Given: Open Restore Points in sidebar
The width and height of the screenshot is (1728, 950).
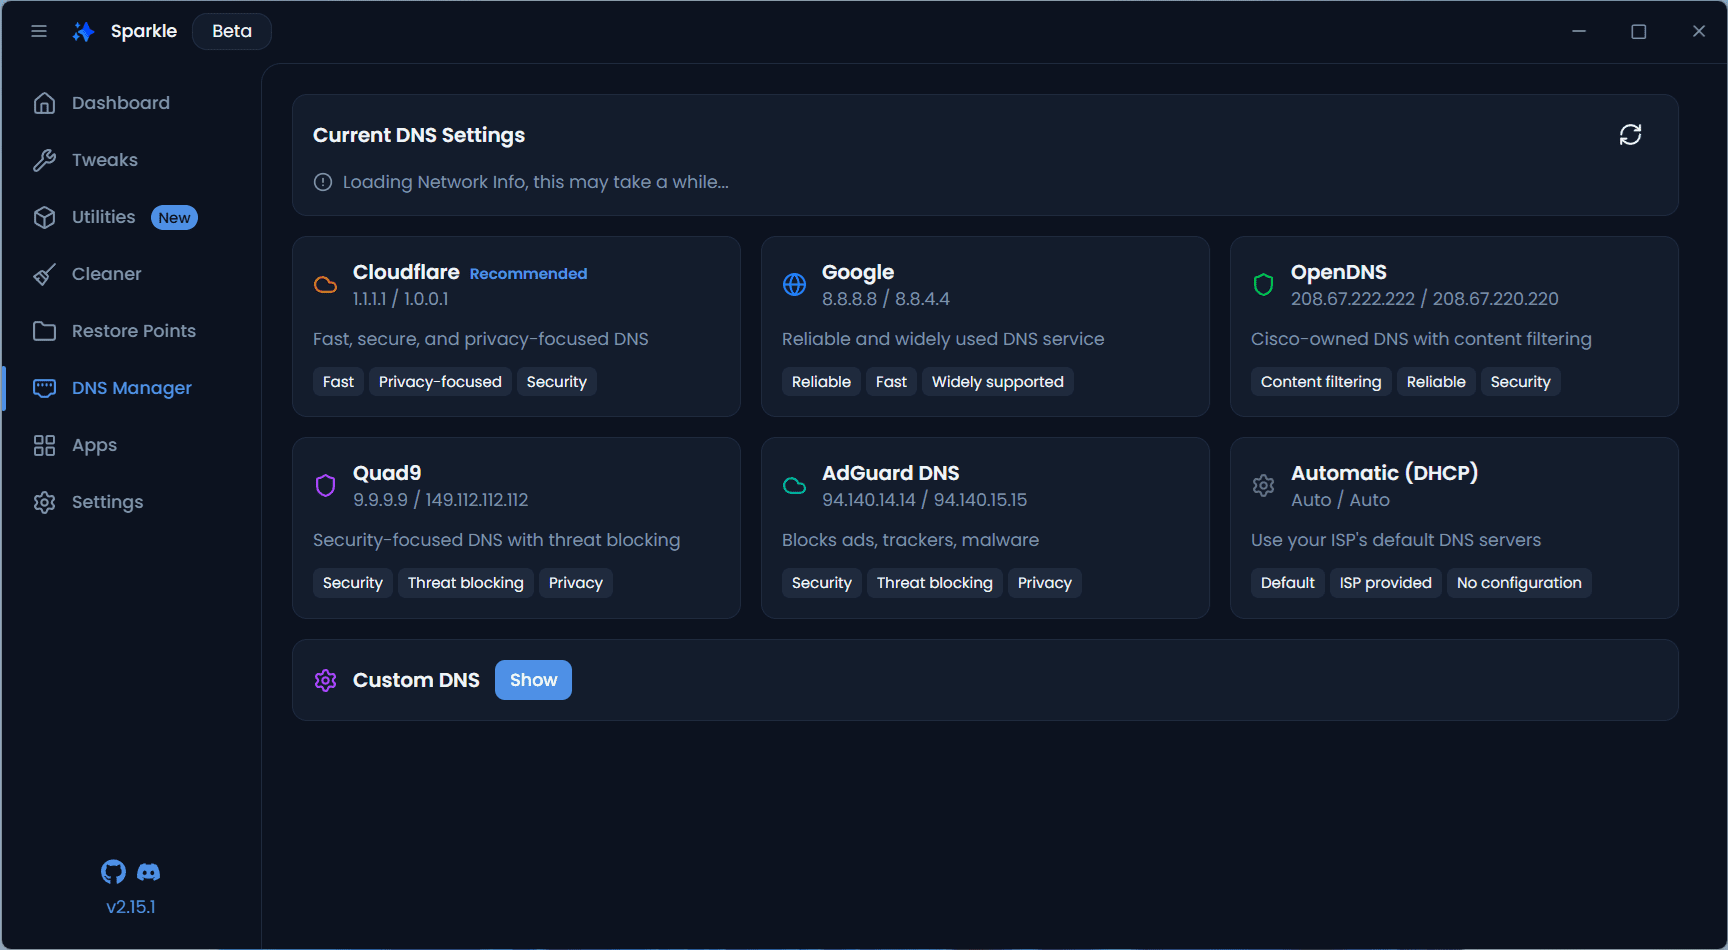Looking at the screenshot, I should pos(133,331).
